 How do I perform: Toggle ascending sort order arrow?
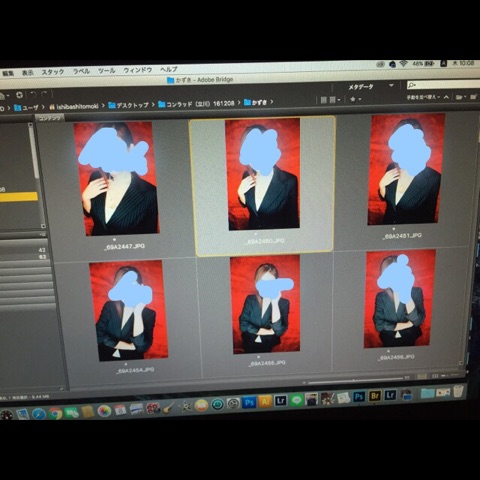click(446, 97)
